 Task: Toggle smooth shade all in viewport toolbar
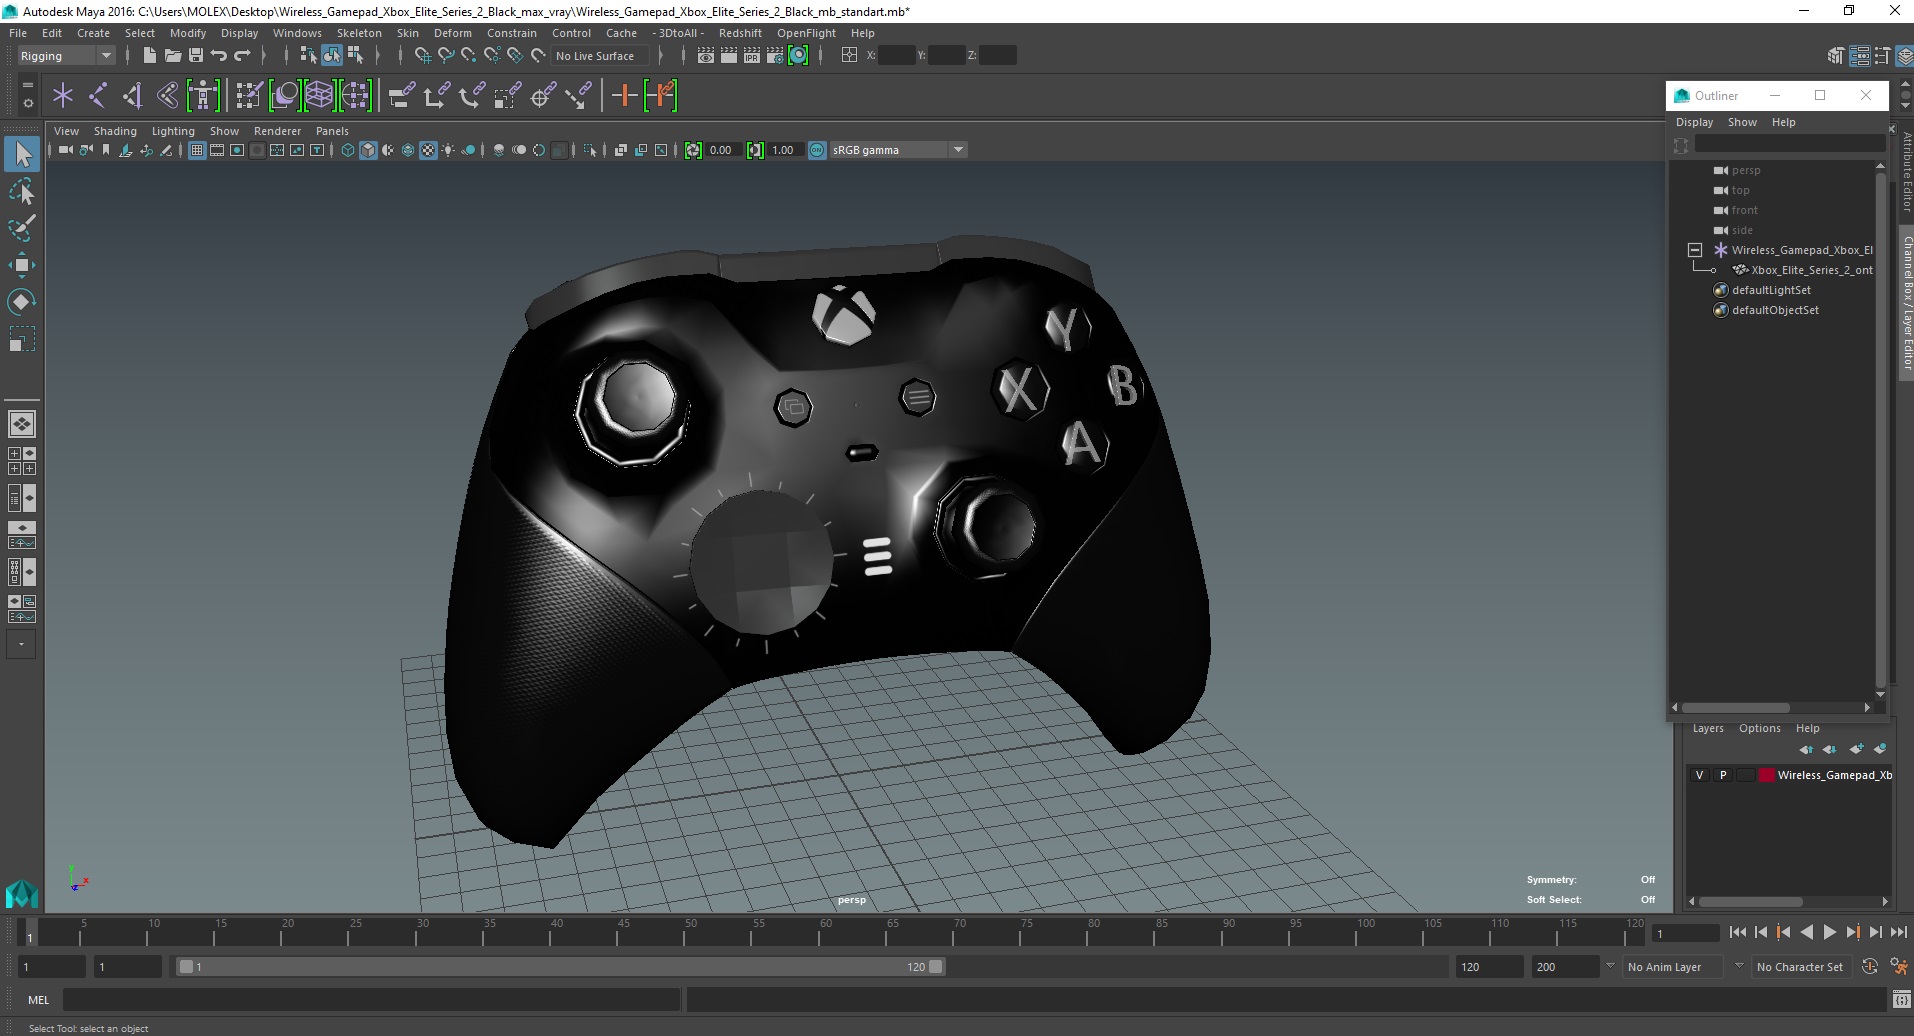368,150
